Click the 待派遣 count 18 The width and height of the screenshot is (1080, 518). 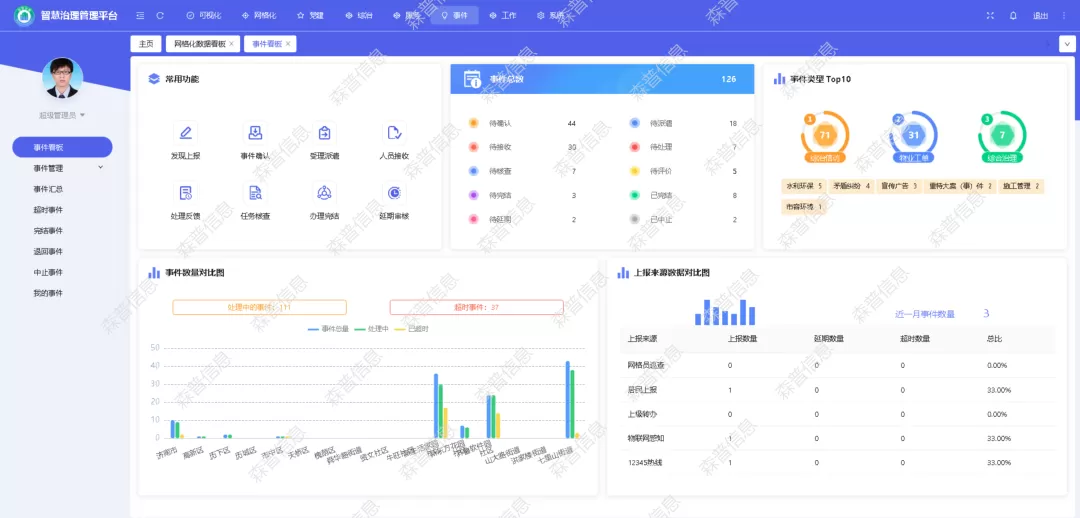pos(733,123)
